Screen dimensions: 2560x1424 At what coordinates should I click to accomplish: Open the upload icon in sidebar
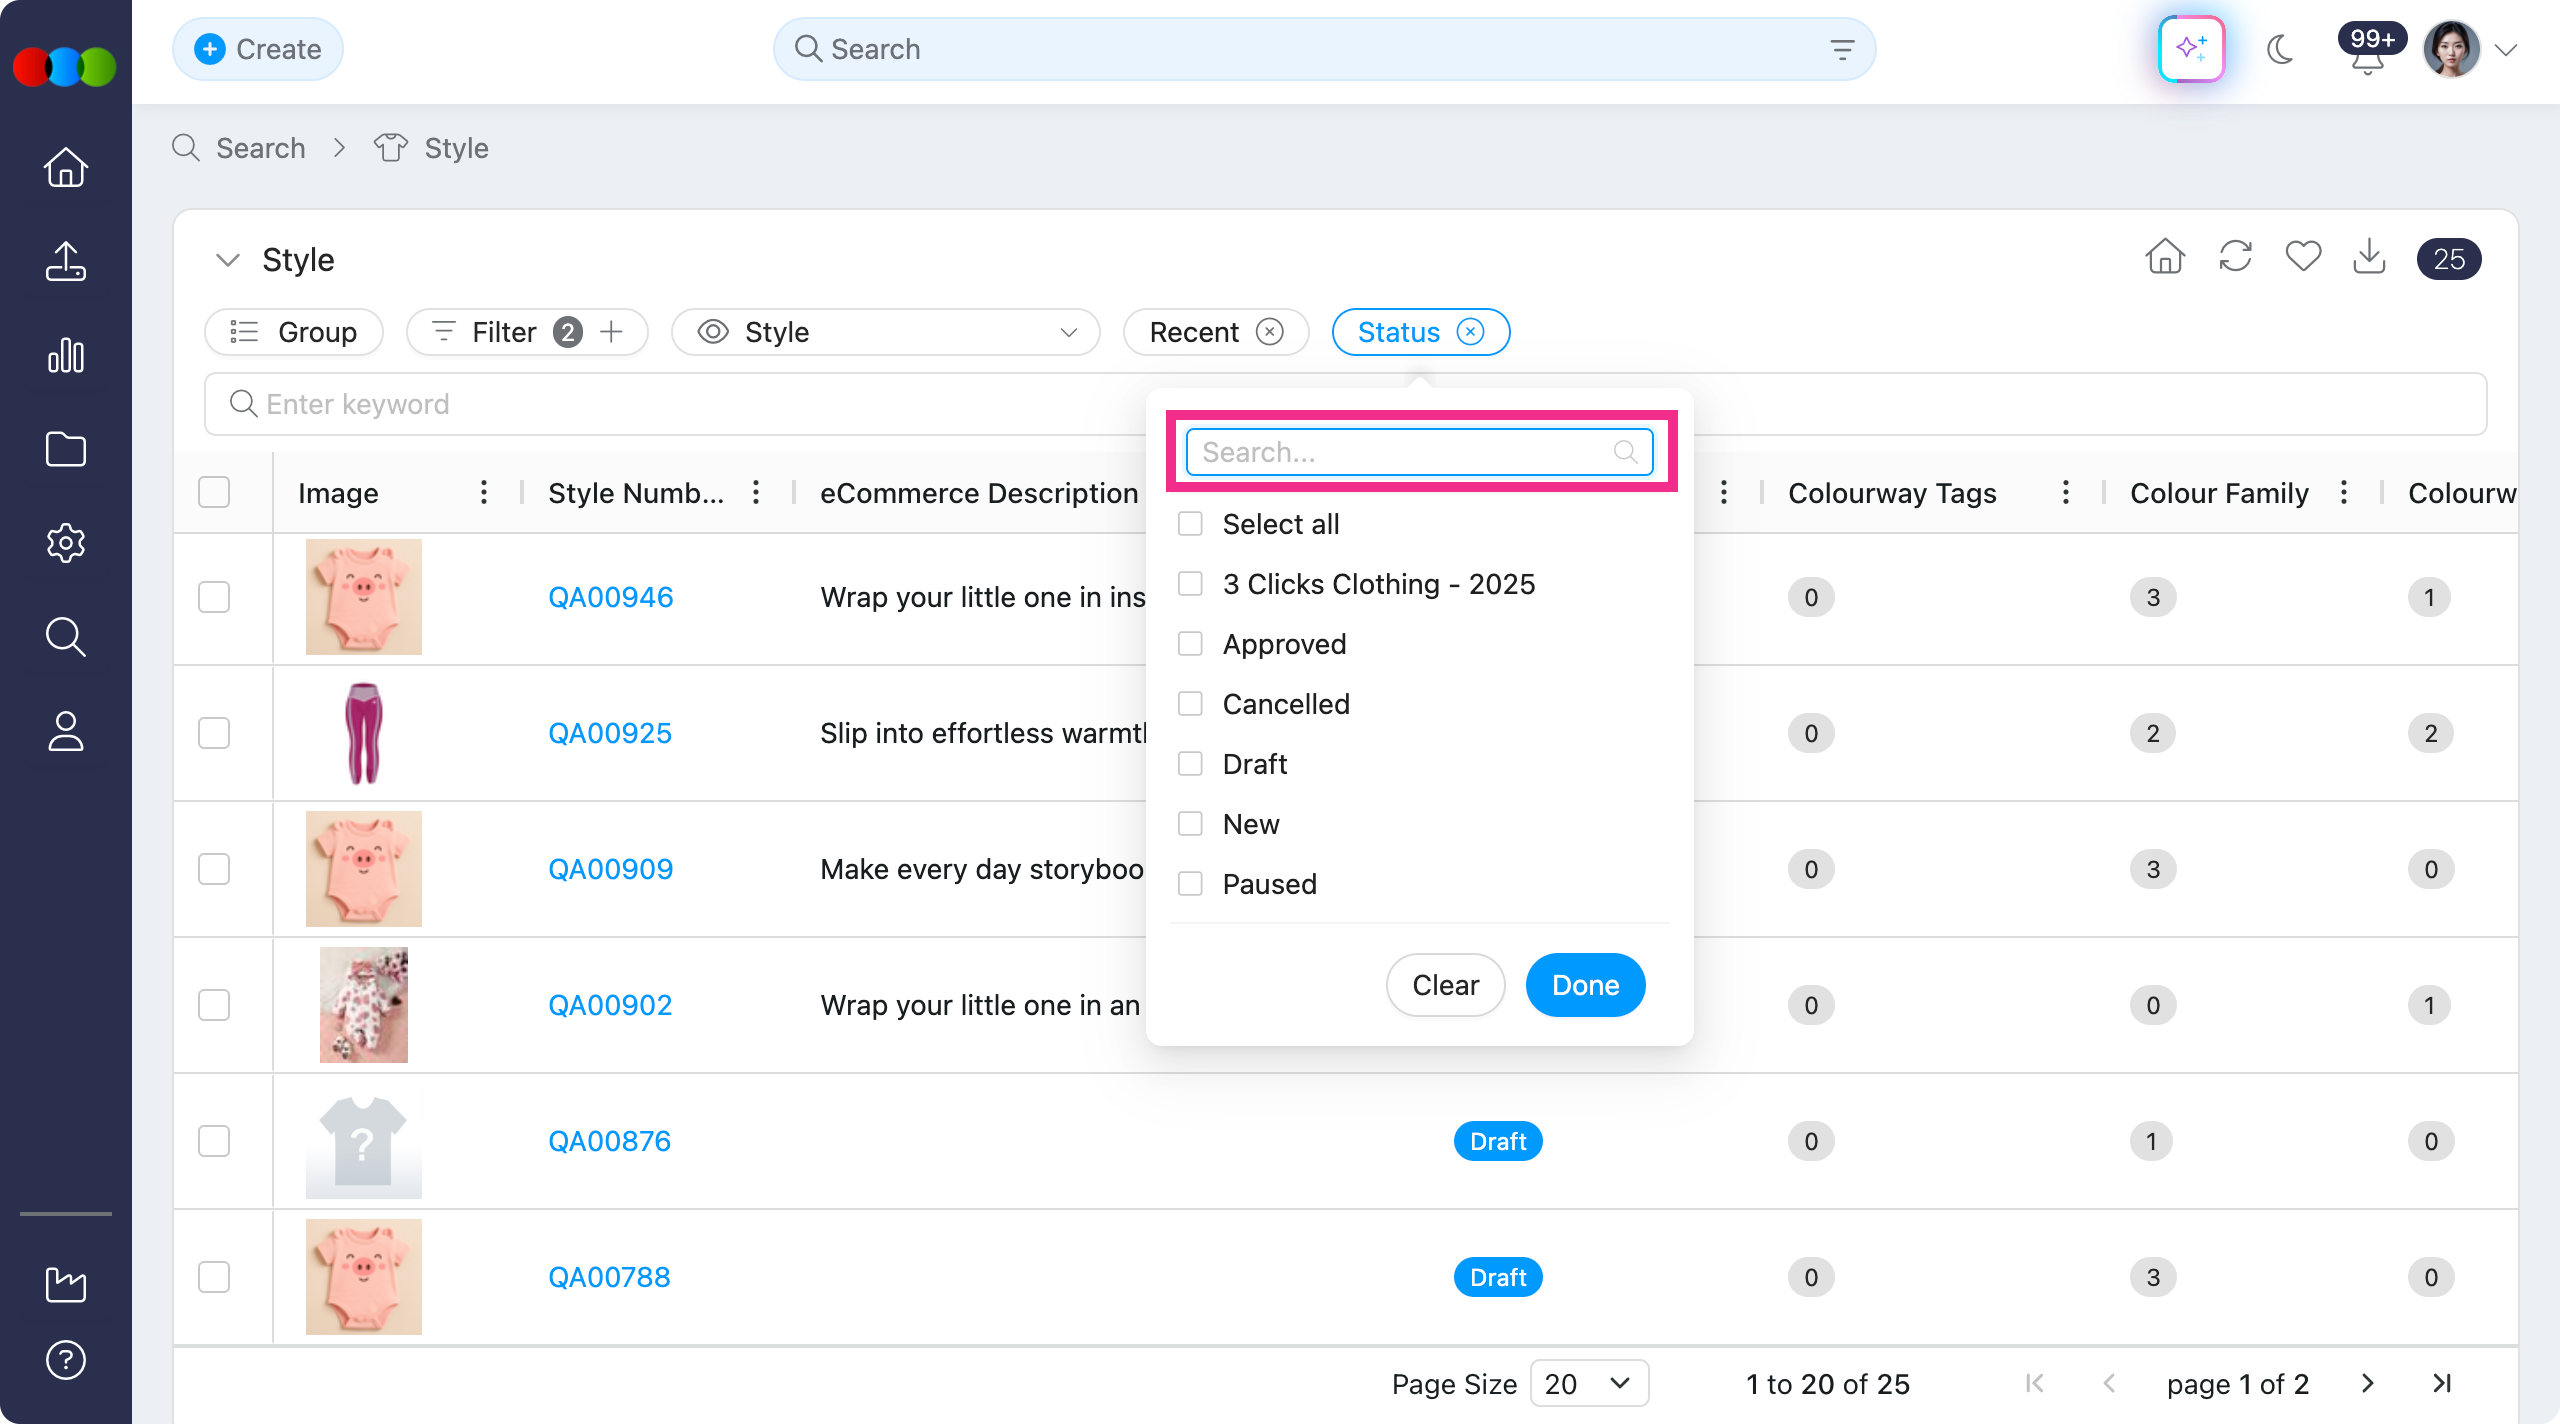point(66,261)
